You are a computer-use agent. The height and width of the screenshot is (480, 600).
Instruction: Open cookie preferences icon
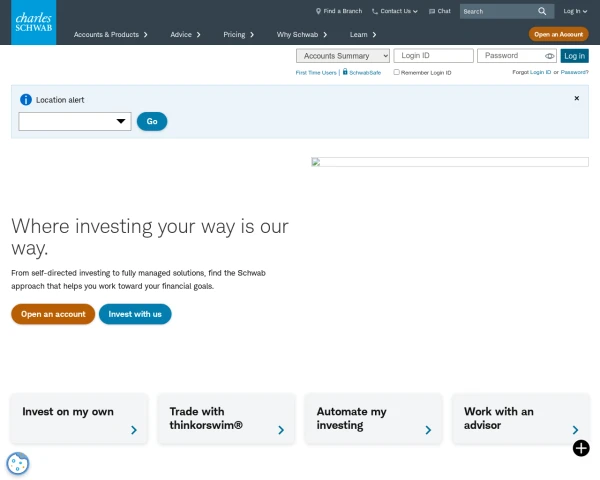point(18,464)
